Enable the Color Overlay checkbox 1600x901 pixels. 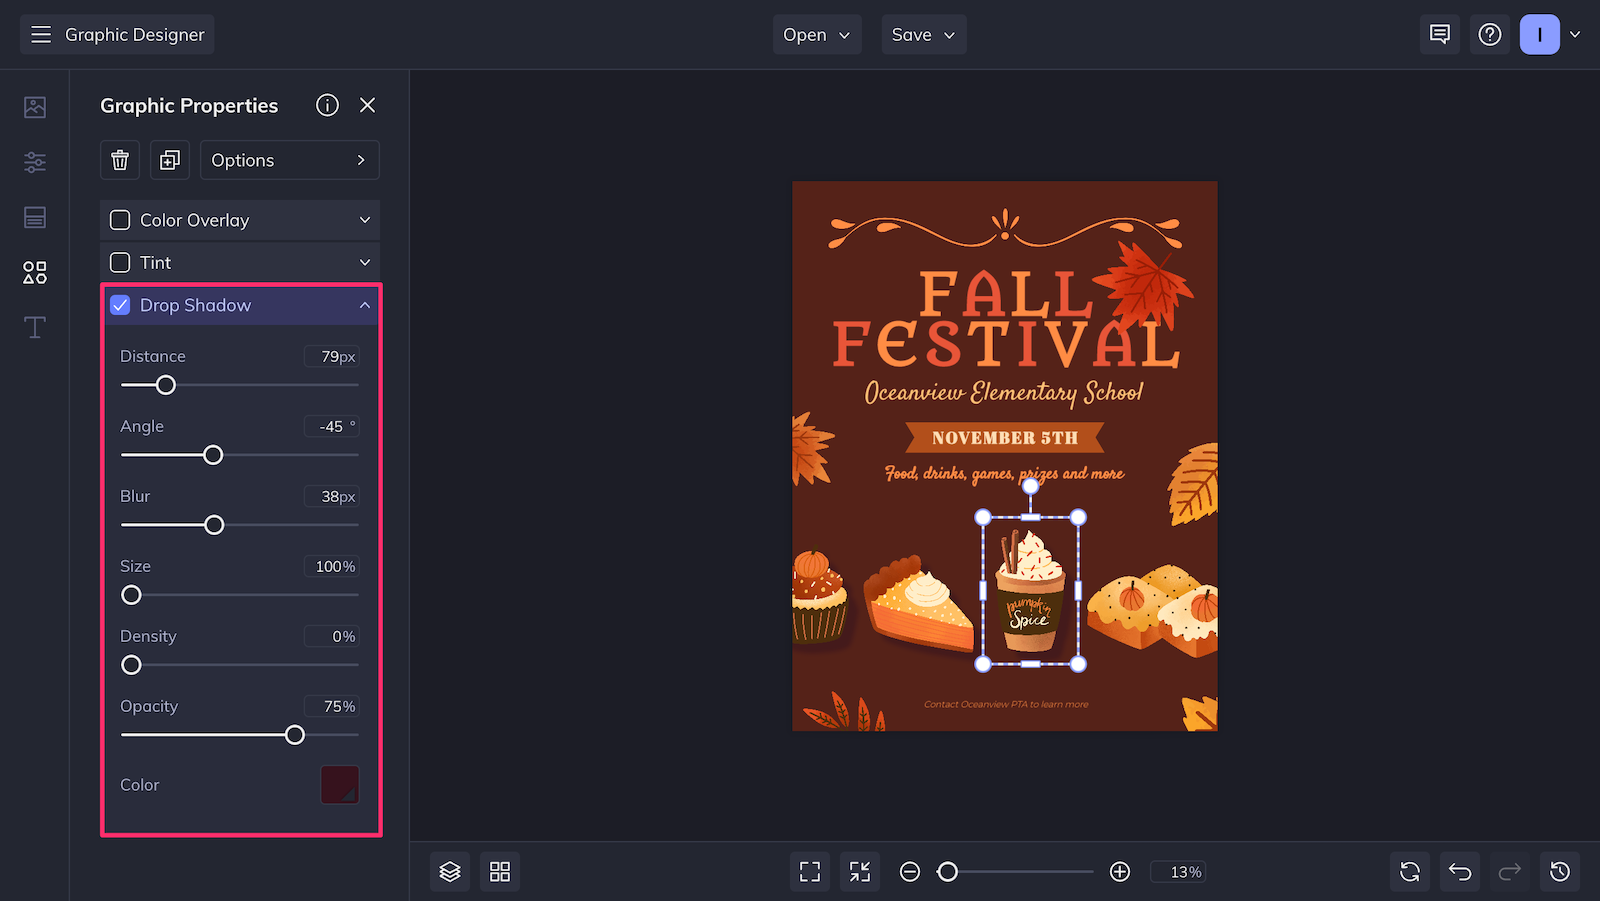tap(119, 220)
